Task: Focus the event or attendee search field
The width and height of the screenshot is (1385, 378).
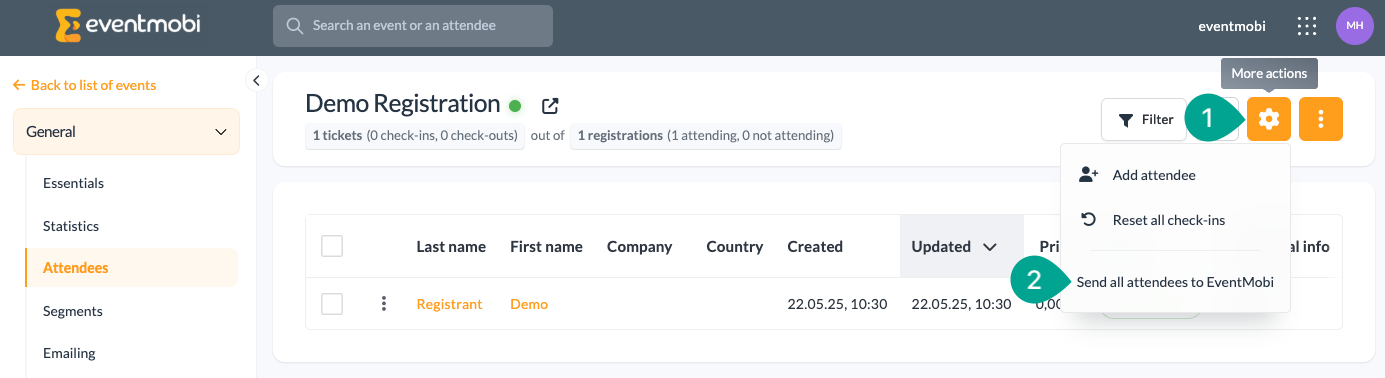Action: point(413,26)
